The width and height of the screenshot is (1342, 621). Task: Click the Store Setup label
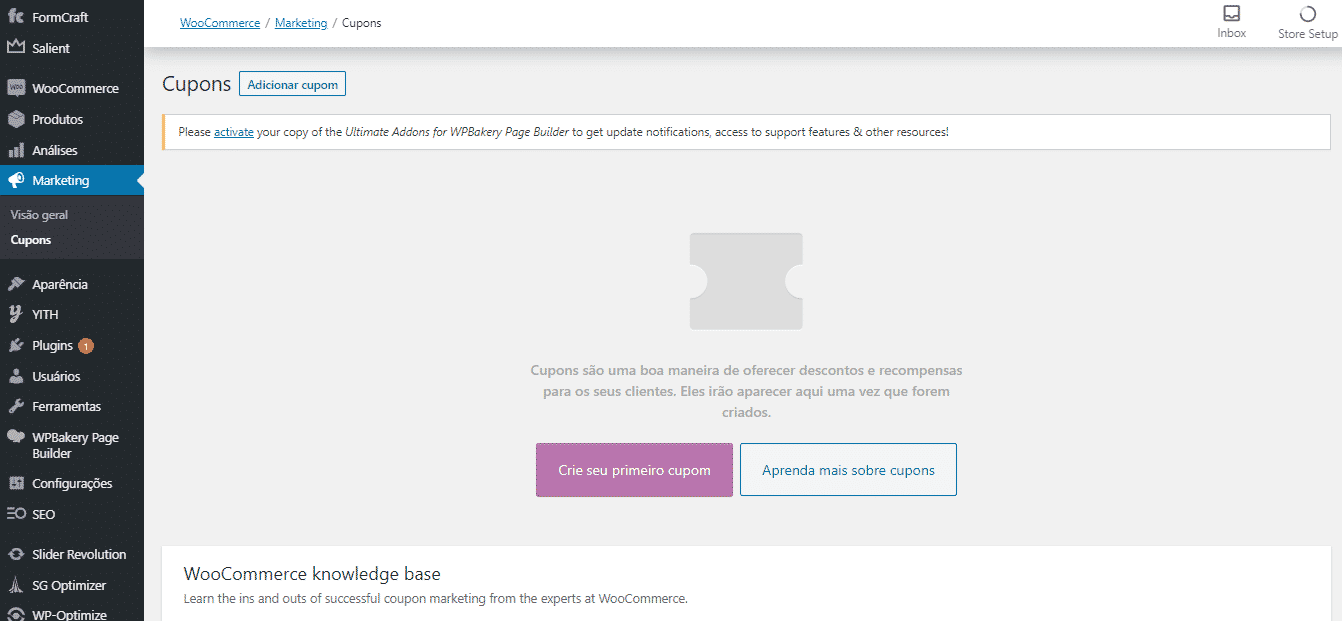coord(1308,34)
